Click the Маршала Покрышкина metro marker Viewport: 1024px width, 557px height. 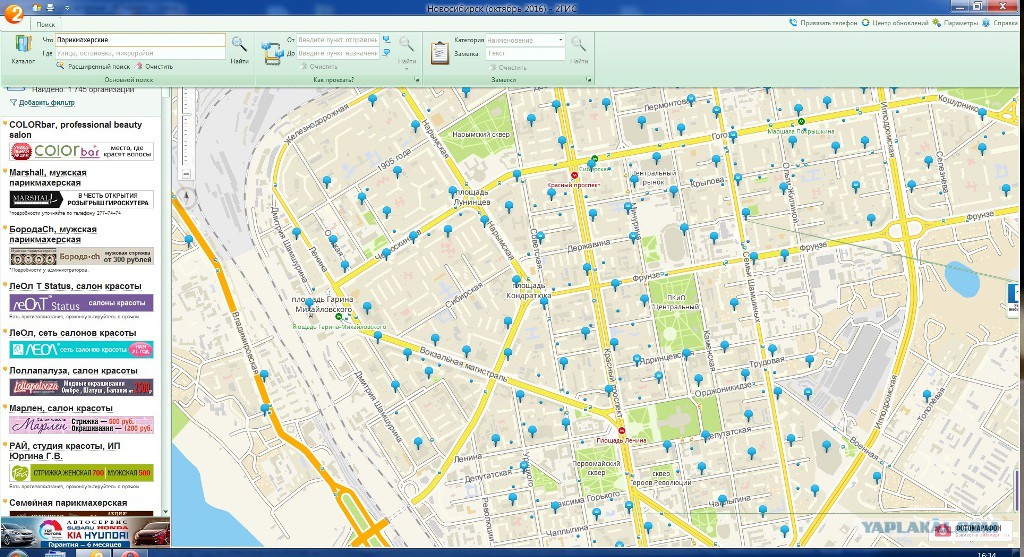click(801, 121)
